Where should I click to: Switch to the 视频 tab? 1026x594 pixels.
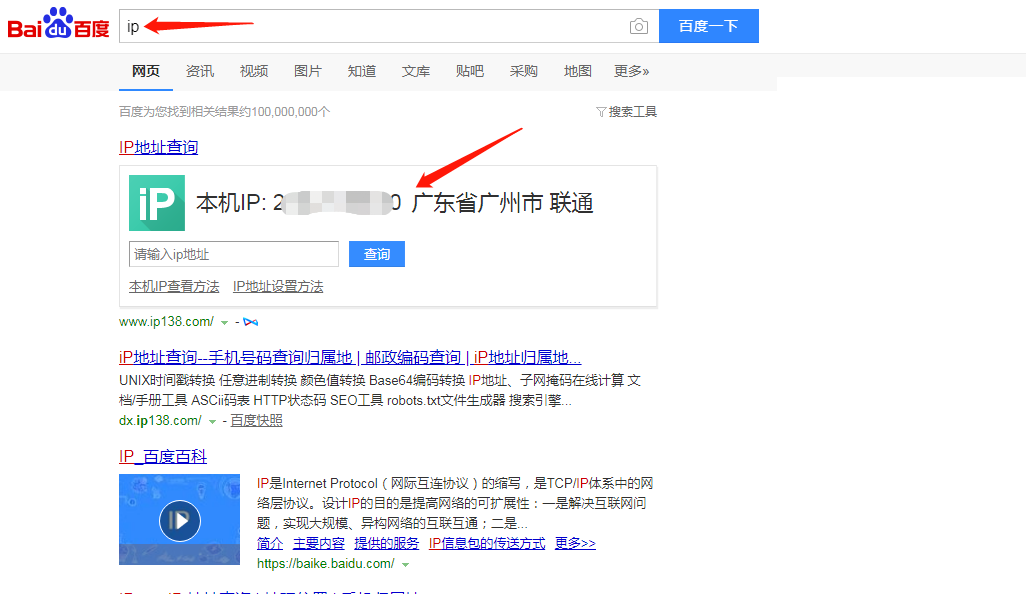pyautogui.click(x=254, y=71)
